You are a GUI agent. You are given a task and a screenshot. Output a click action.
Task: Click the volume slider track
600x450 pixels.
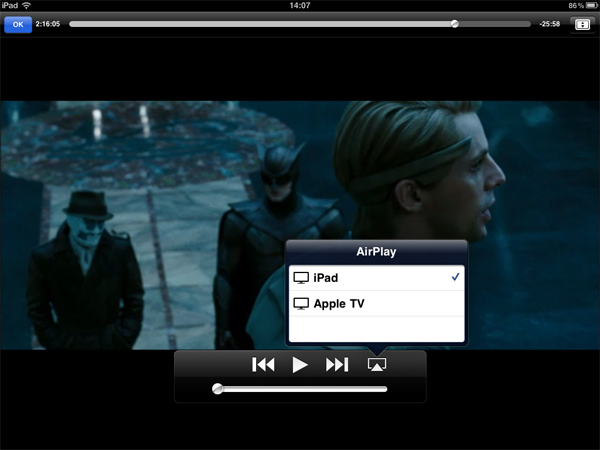coord(300,389)
